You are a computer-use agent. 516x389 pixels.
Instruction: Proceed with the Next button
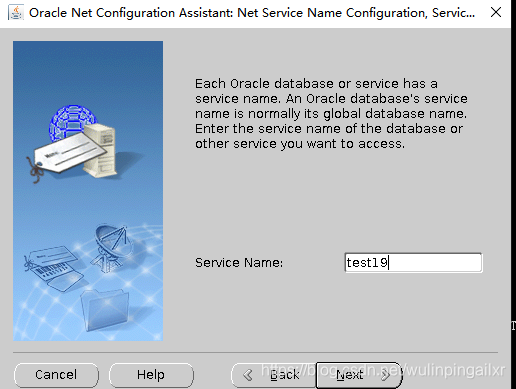click(x=359, y=375)
